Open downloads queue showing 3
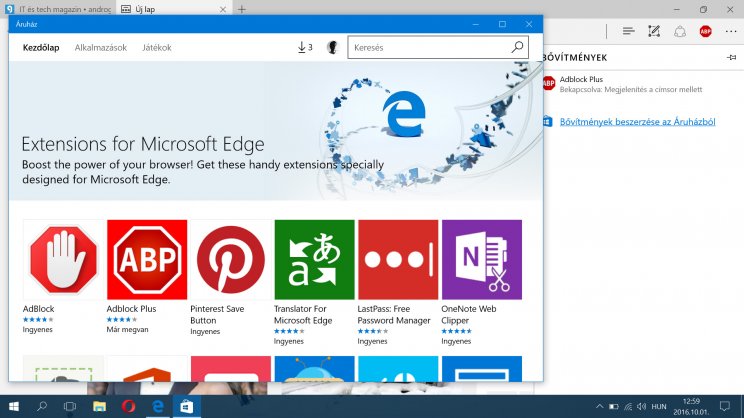The height and width of the screenshot is (418, 744). pos(305,47)
